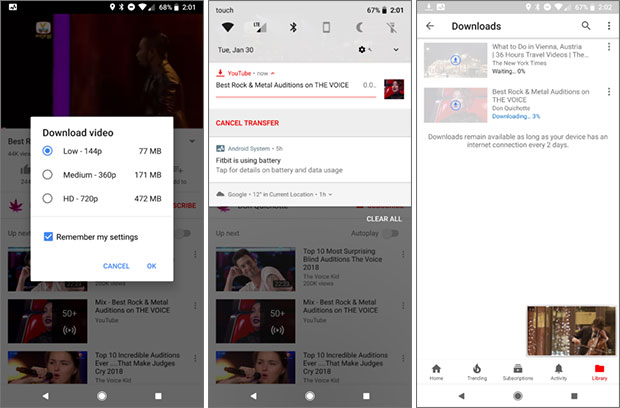Toggle the Wi-Fi quick setting icon
Image resolution: width=620 pixels, height=408 pixels.
227,26
